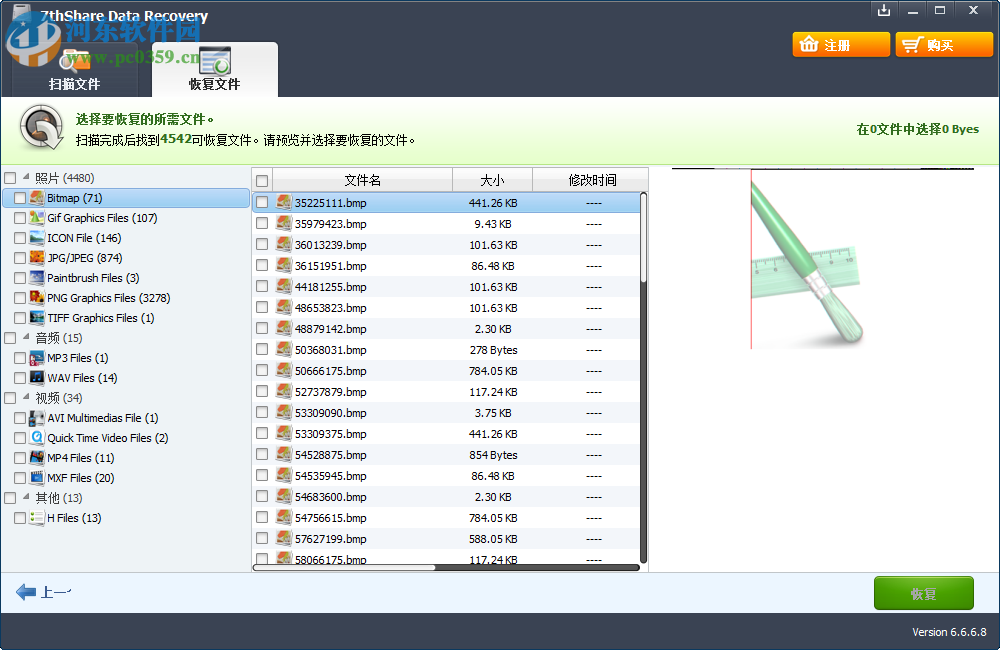Viewport: 1000px width, 650px height.
Task: Enable the select-all checkbox above the file list
Action: [261, 179]
